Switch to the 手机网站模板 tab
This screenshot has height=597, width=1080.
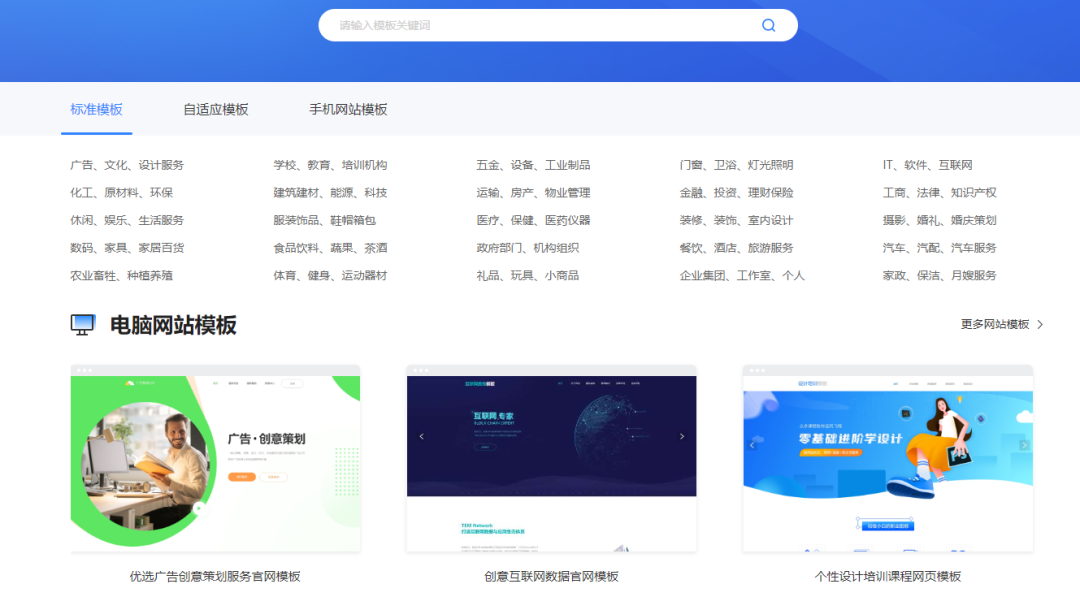[348, 108]
